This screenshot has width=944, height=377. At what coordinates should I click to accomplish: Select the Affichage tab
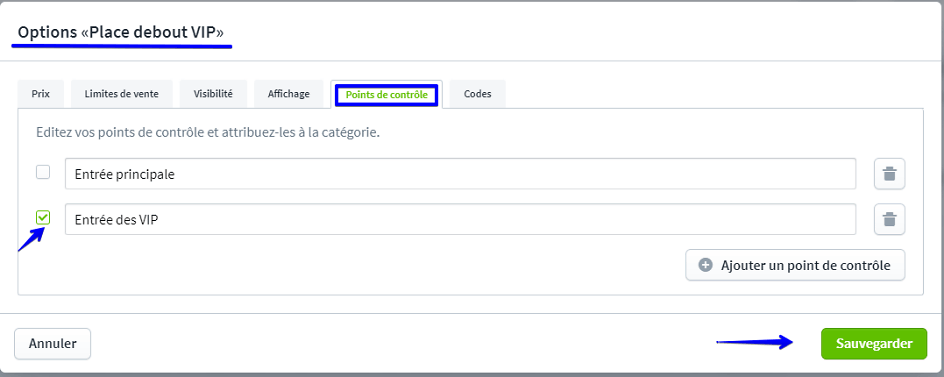pyautogui.click(x=288, y=94)
